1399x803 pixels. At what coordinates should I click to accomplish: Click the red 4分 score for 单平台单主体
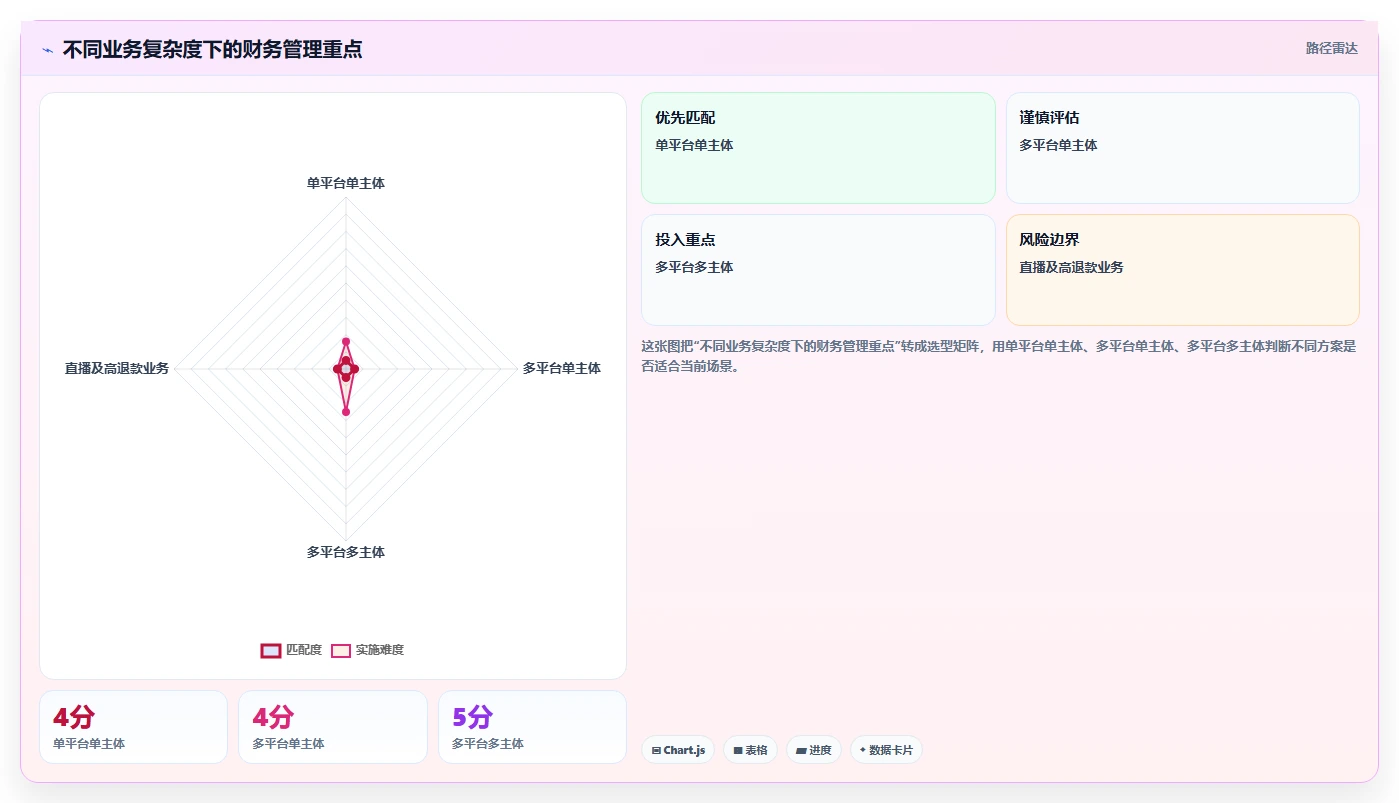click(x=74, y=717)
